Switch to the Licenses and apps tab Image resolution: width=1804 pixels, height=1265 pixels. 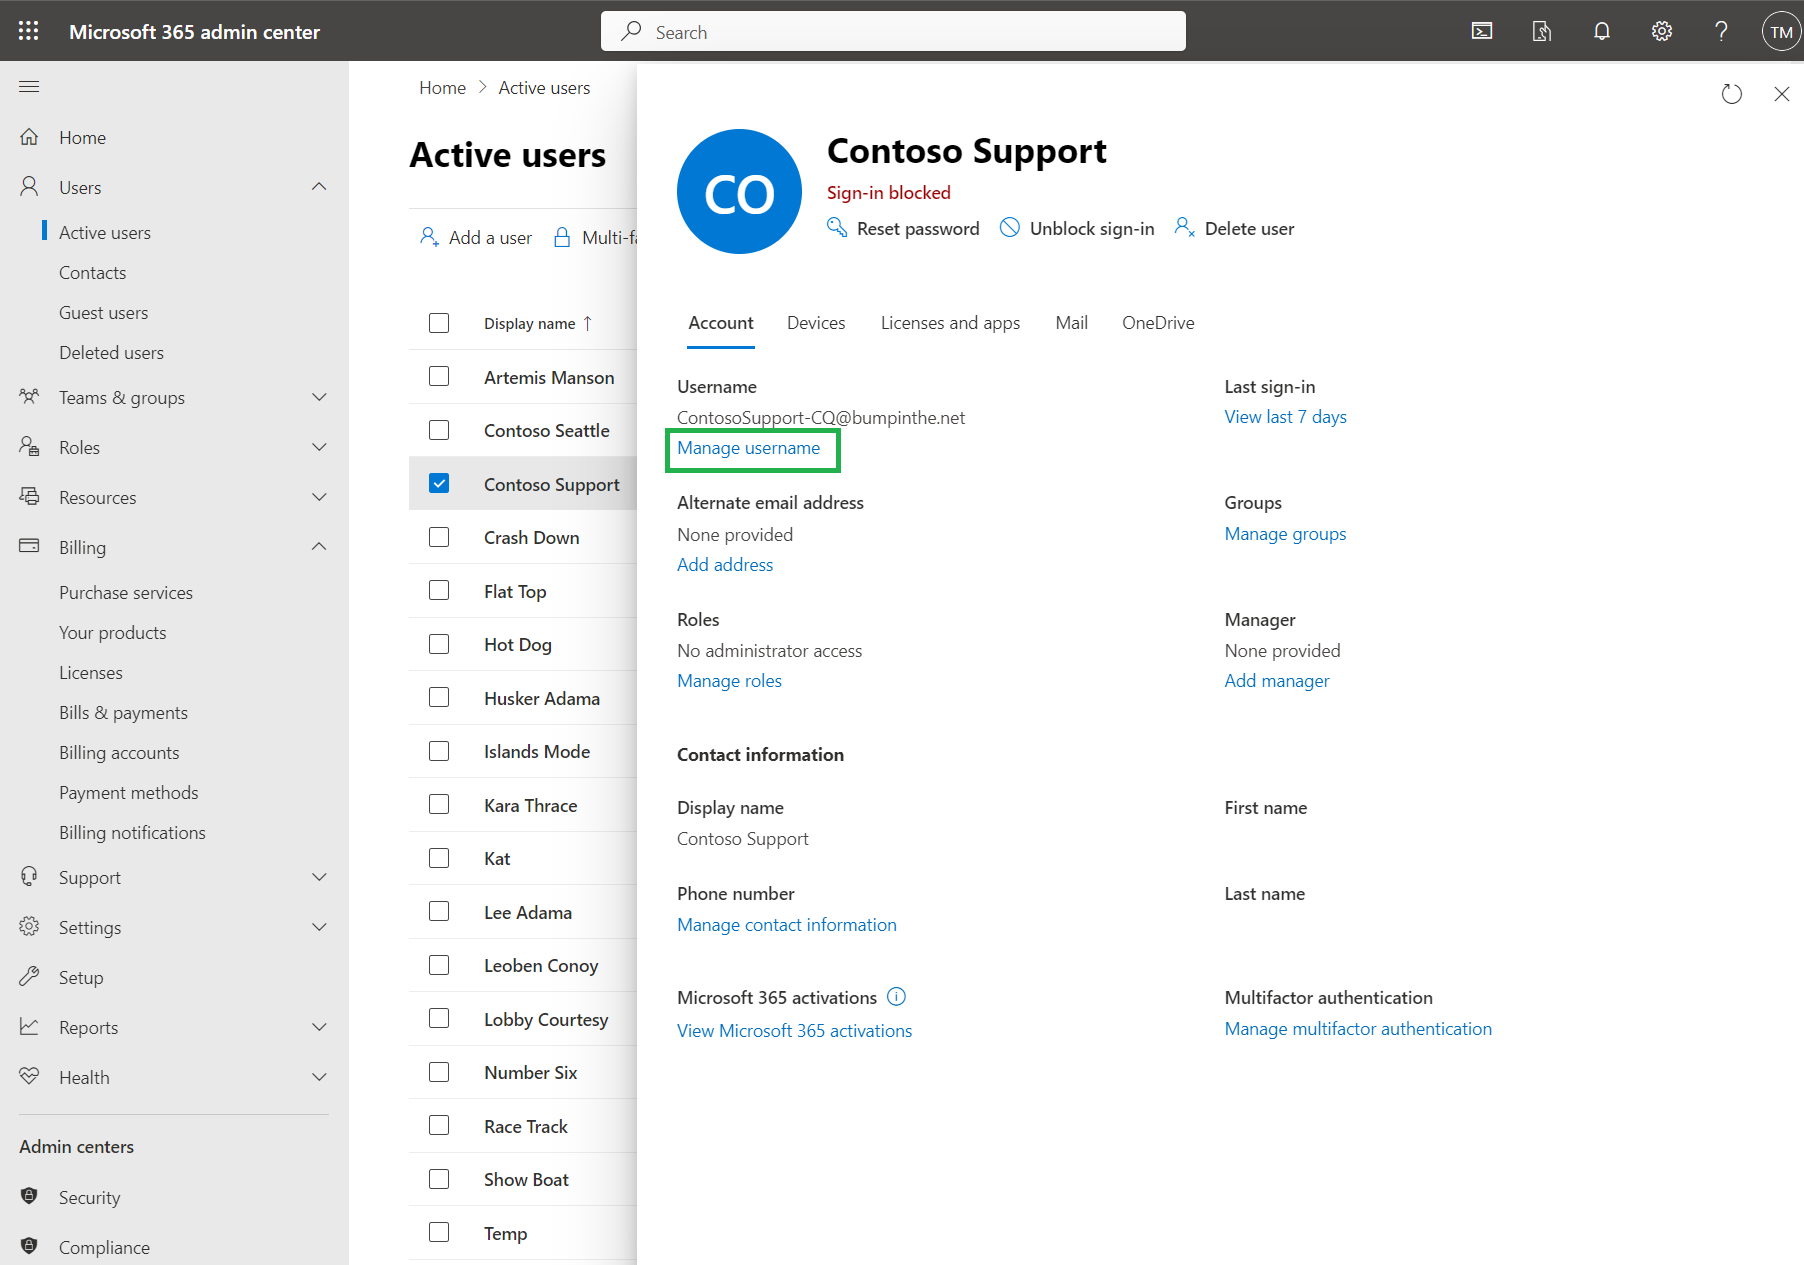pos(950,323)
